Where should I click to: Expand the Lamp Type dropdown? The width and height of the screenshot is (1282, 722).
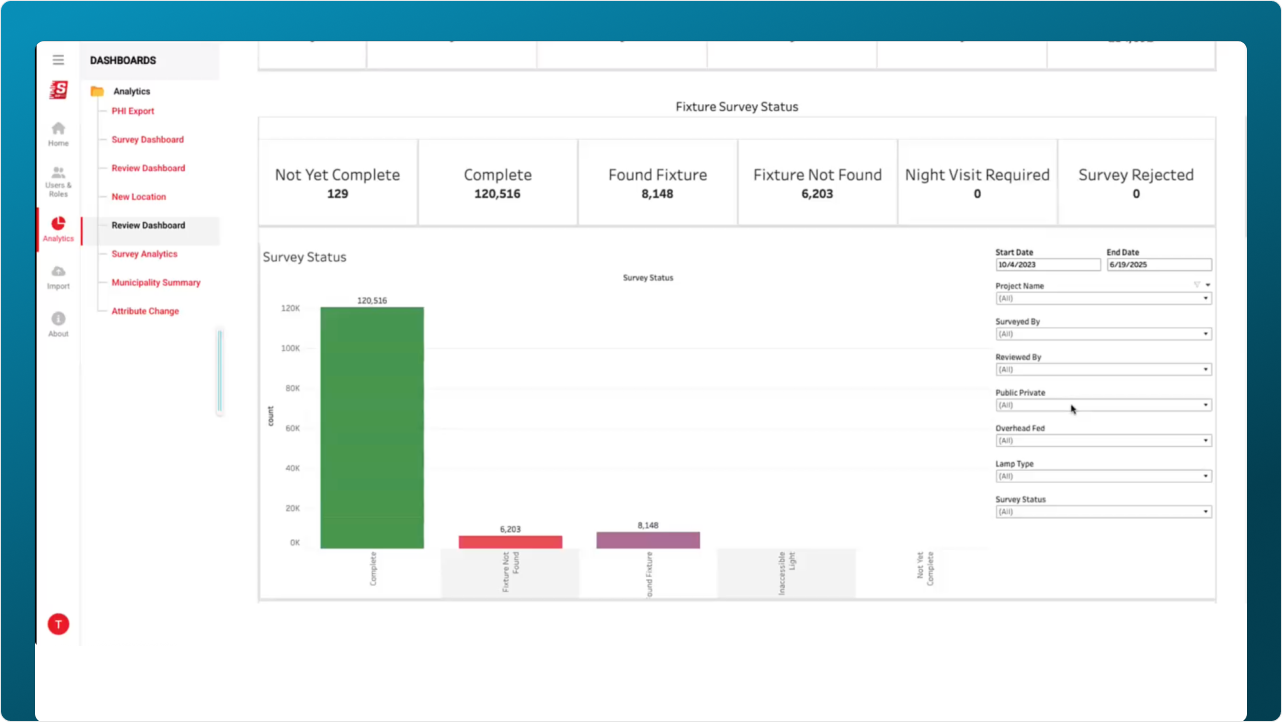(1103, 476)
